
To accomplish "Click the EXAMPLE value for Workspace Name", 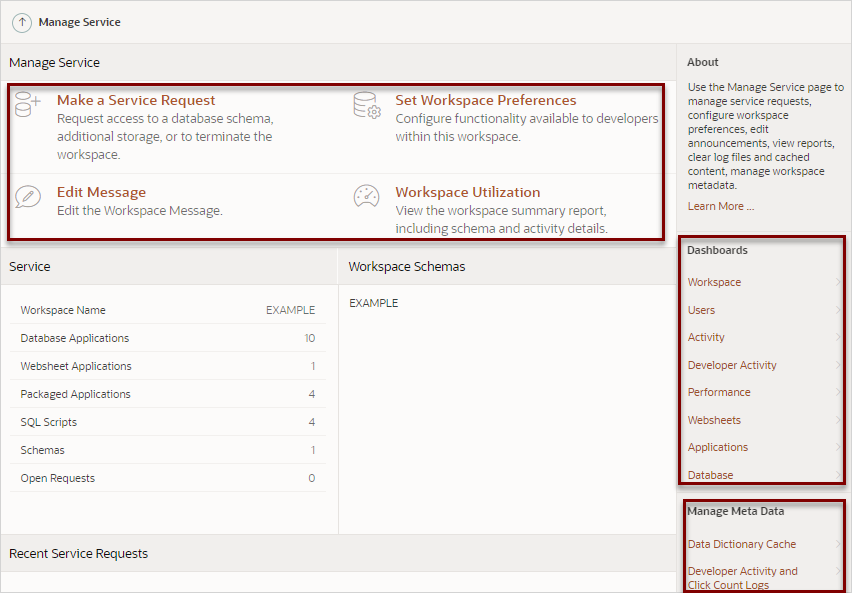I will point(290,310).
